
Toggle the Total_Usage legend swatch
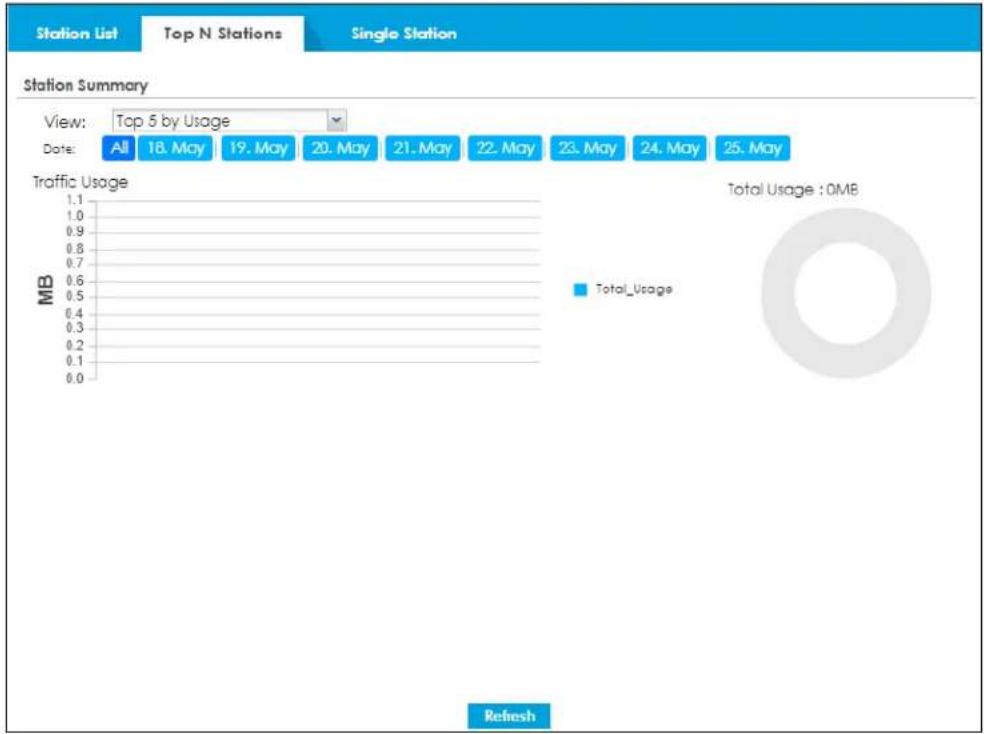[x=580, y=289]
